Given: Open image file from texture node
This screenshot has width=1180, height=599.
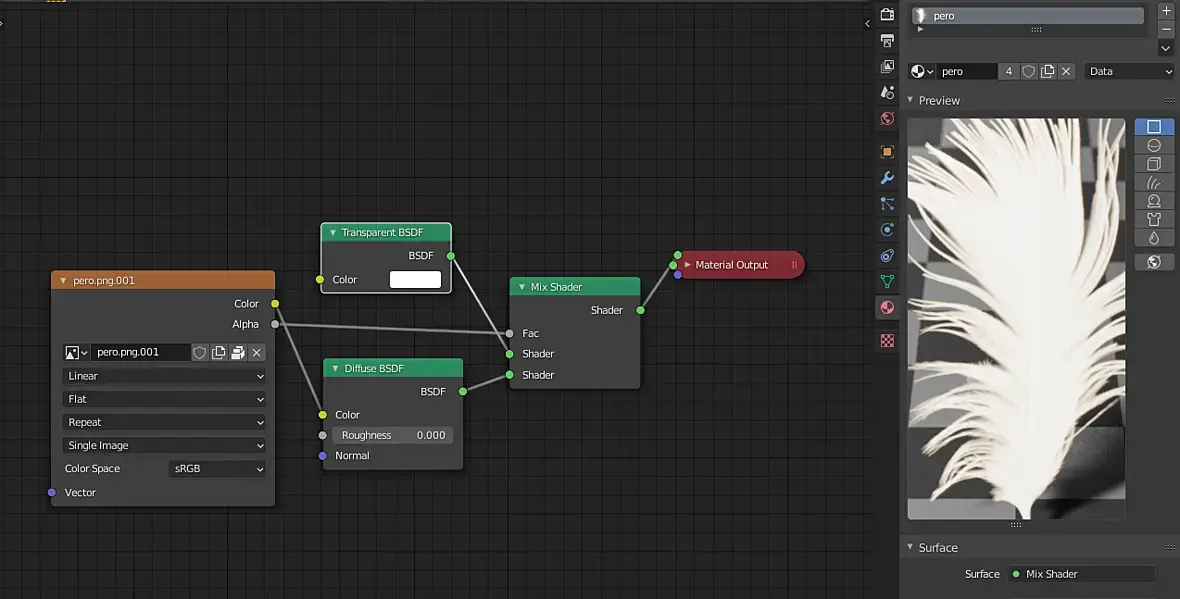Looking at the screenshot, I should [238, 352].
